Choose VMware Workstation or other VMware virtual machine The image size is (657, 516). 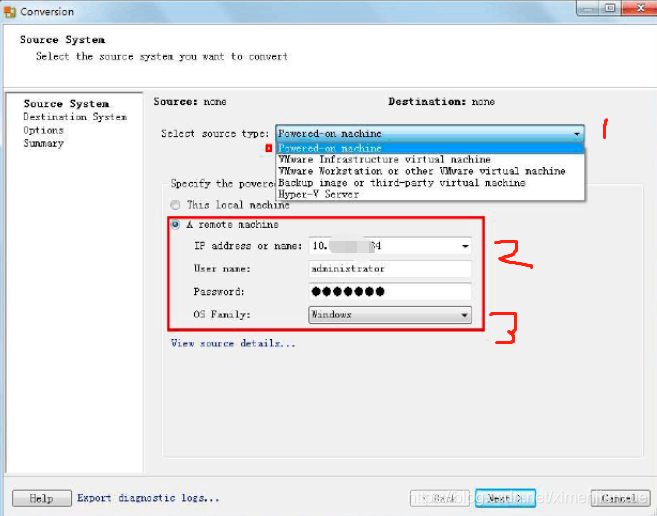[429, 171]
